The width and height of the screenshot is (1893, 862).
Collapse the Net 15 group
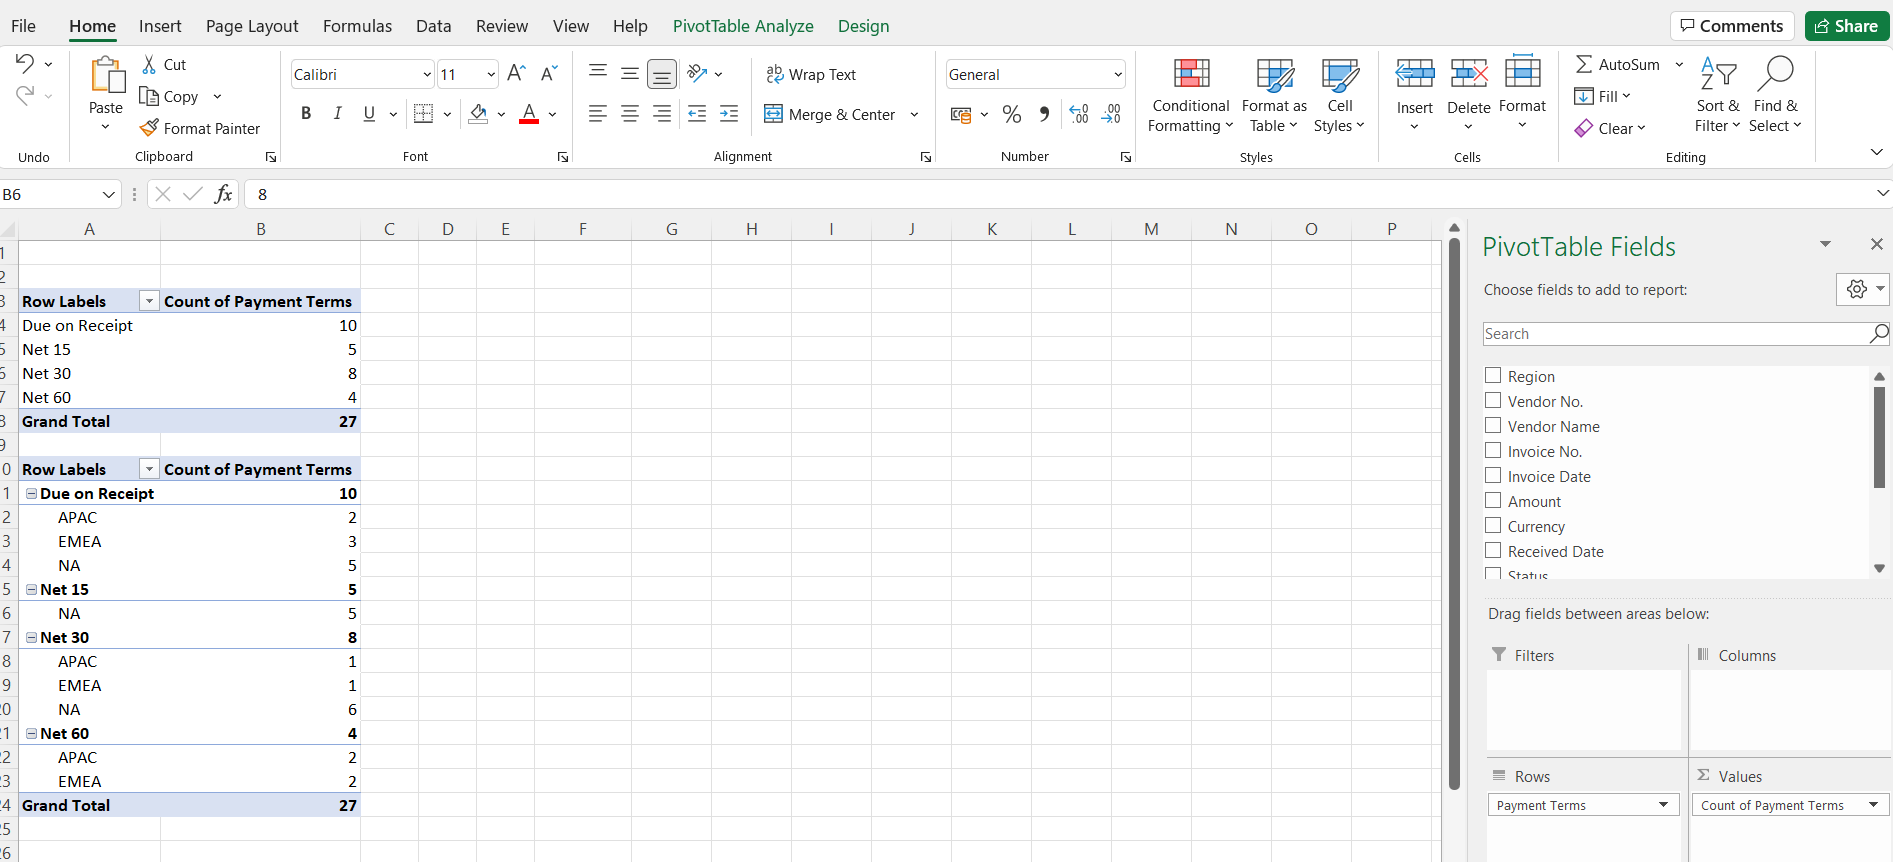[x=32, y=589]
